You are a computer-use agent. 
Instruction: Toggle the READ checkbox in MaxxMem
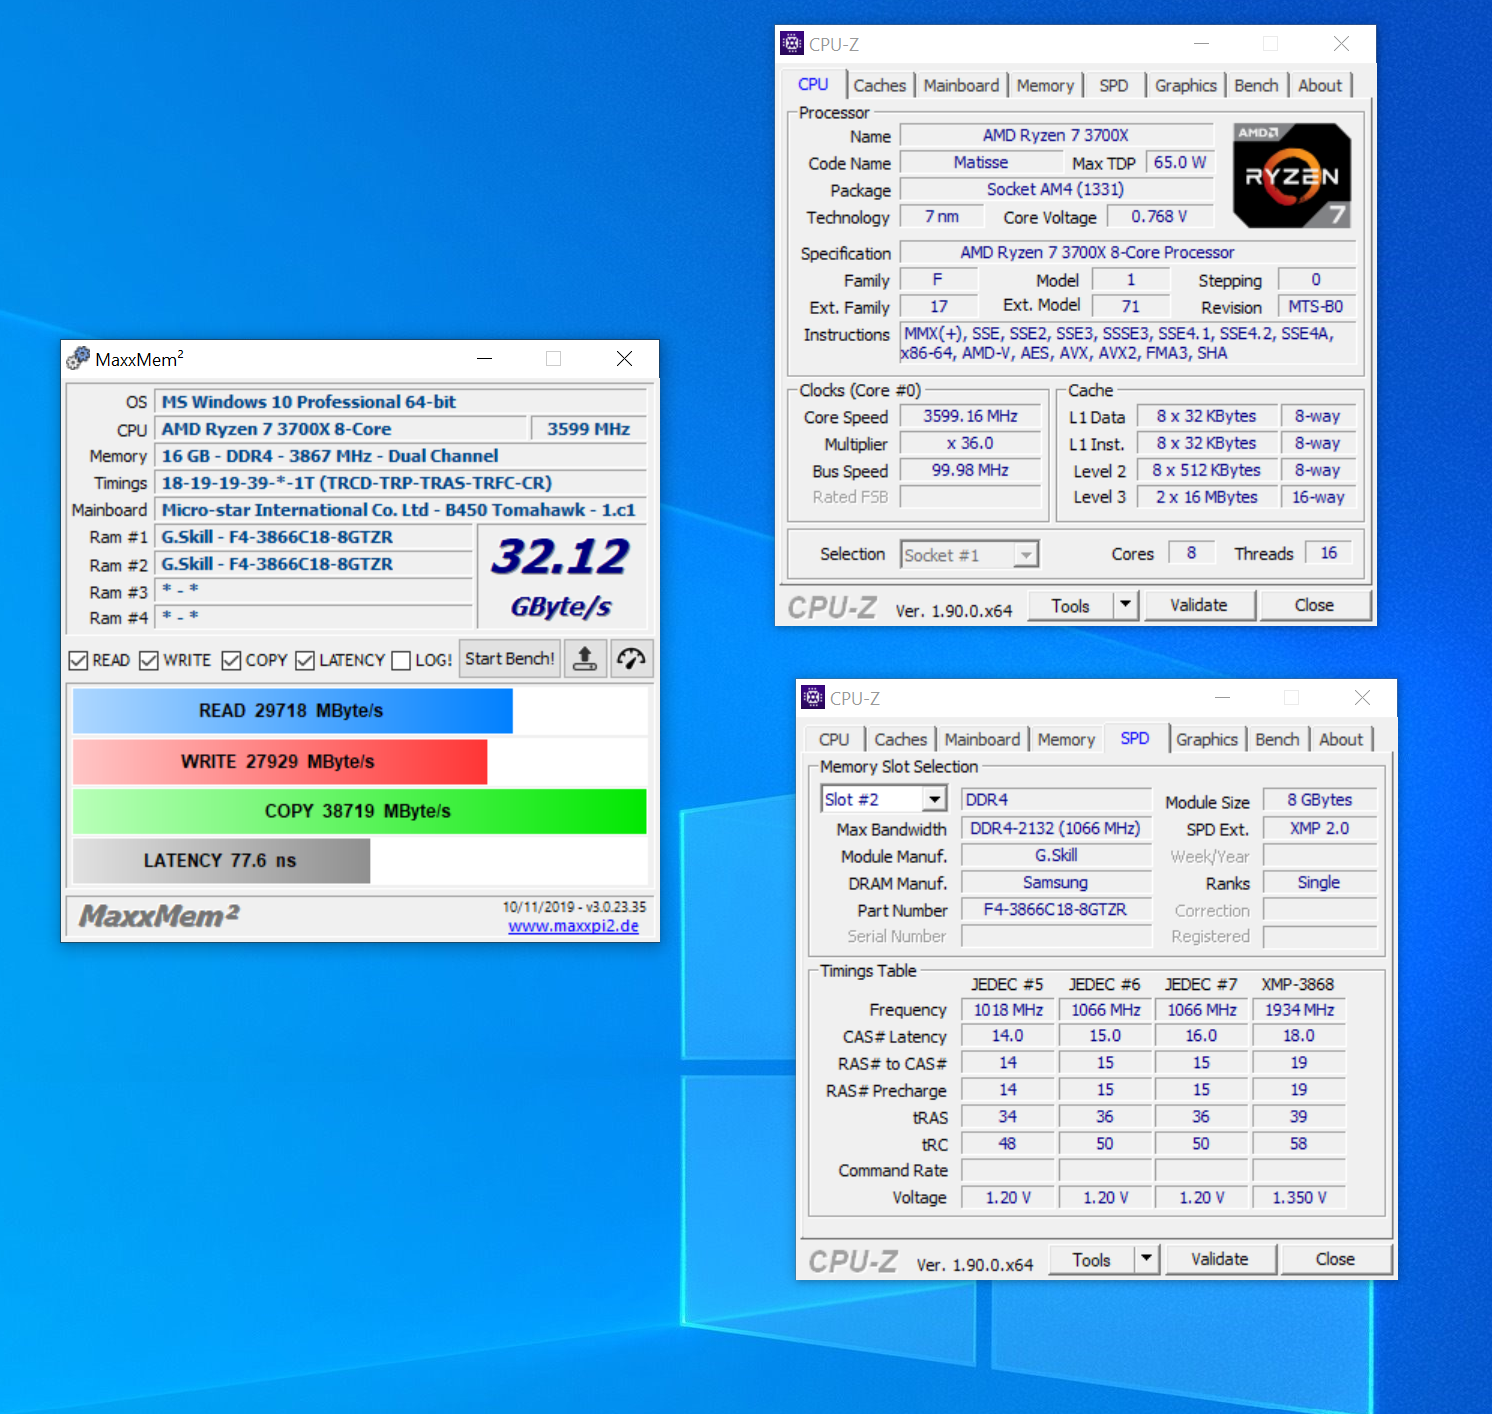[x=78, y=661]
